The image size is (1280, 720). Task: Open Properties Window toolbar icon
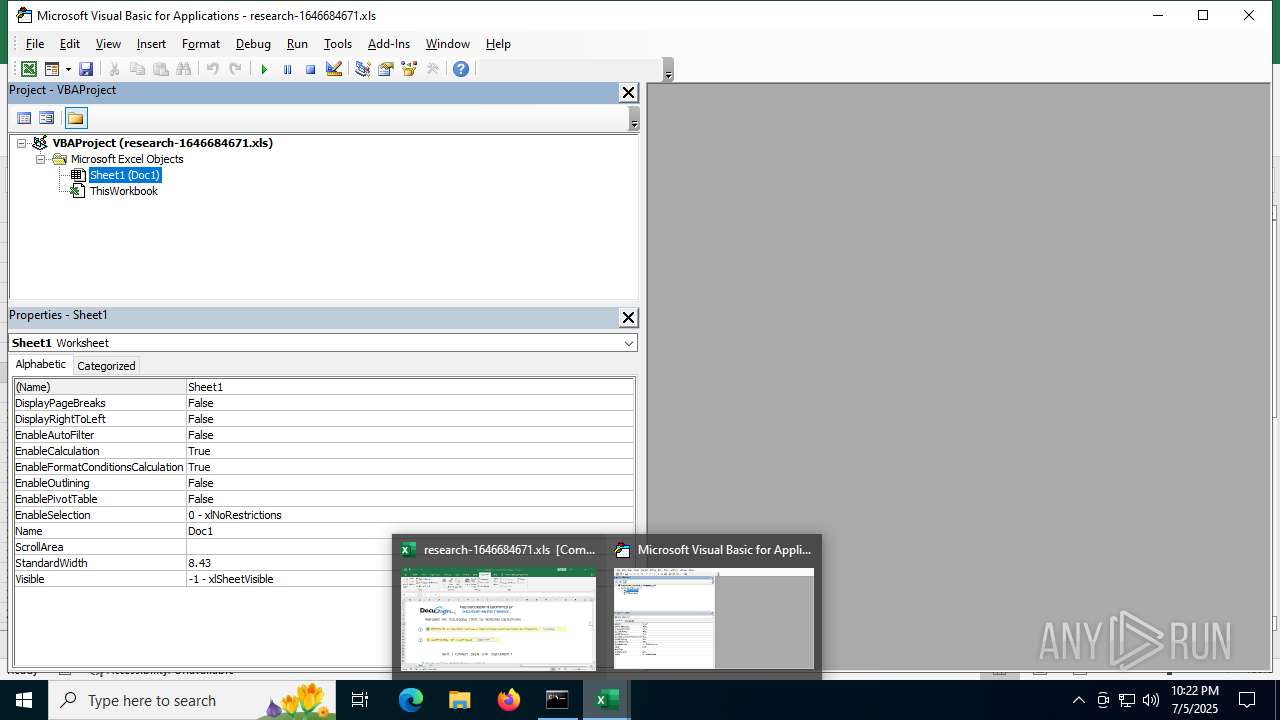(386, 69)
